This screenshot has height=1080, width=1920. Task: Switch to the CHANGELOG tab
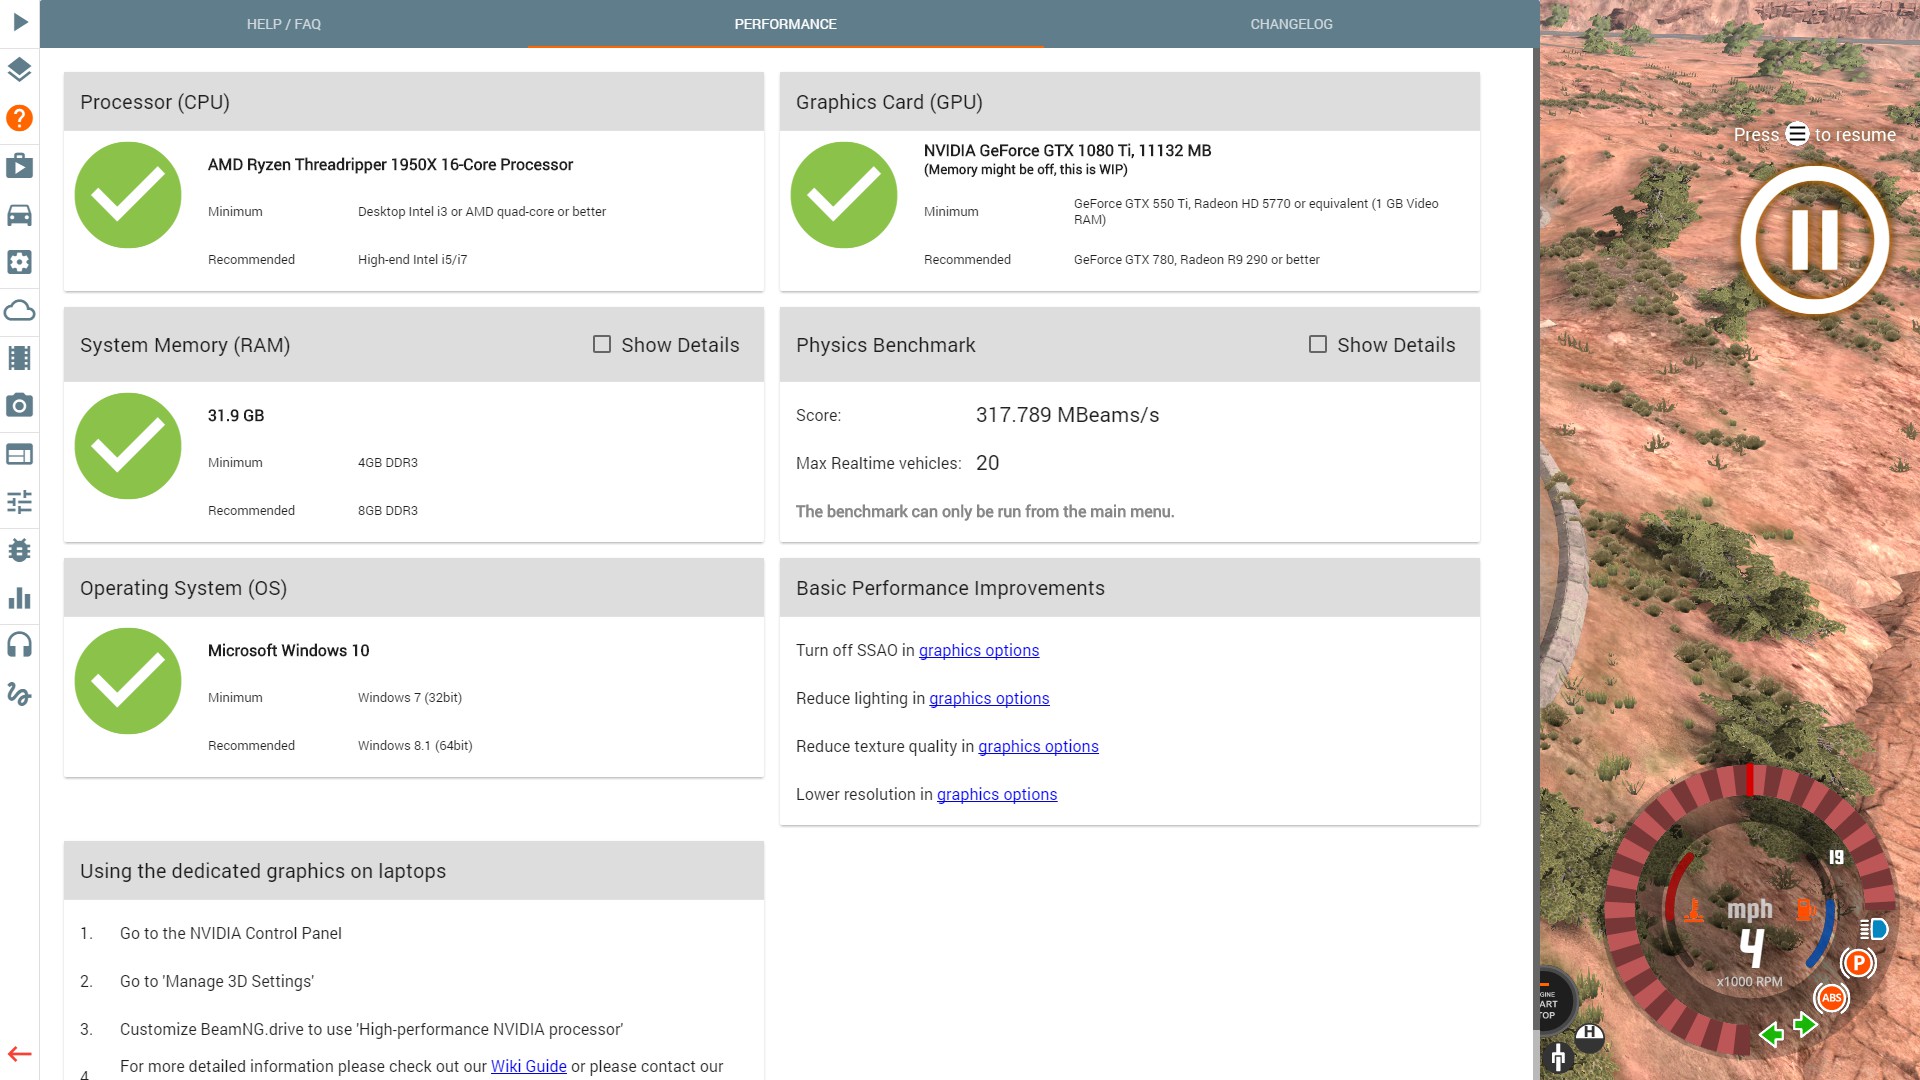pos(1291,24)
